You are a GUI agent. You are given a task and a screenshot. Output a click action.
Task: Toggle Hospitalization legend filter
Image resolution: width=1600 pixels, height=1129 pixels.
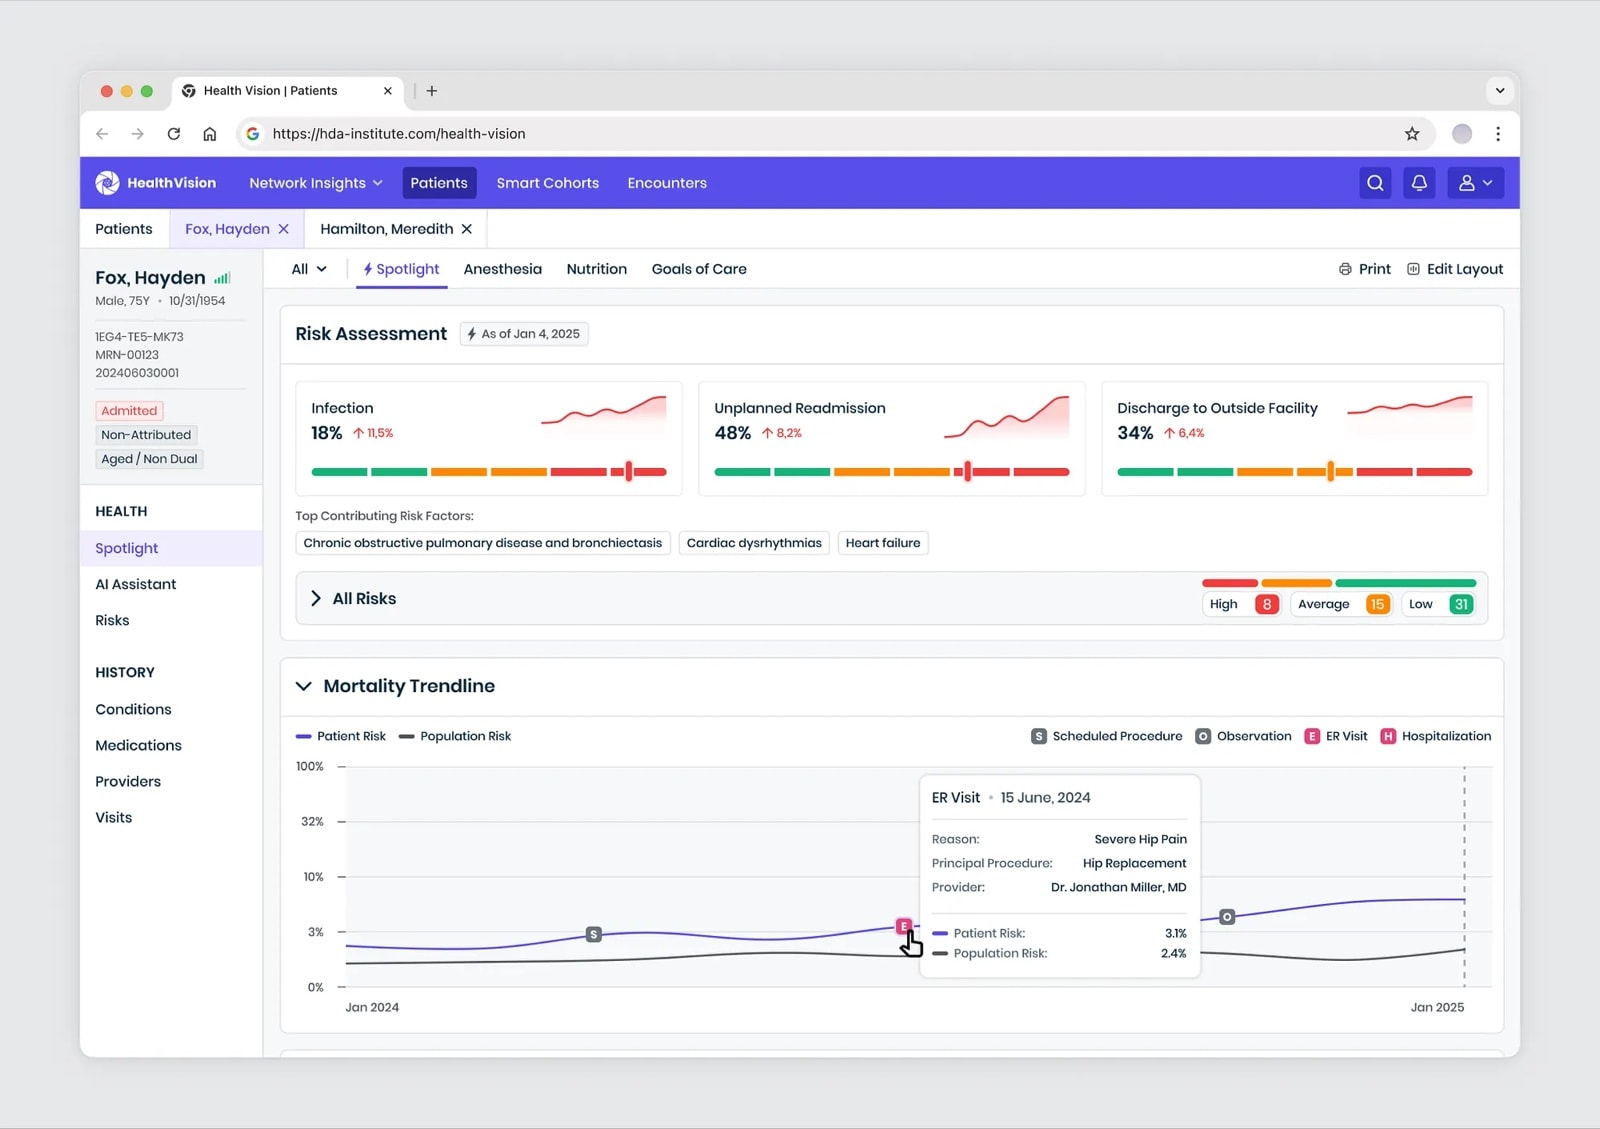[1436, 736]
